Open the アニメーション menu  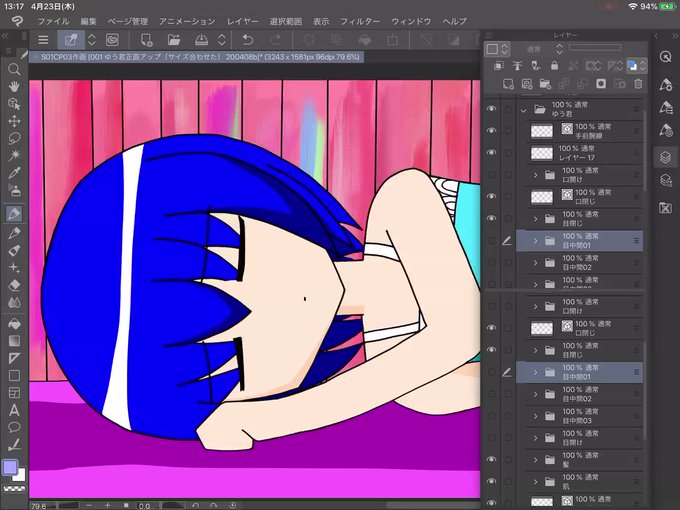(x=187, y=21)
